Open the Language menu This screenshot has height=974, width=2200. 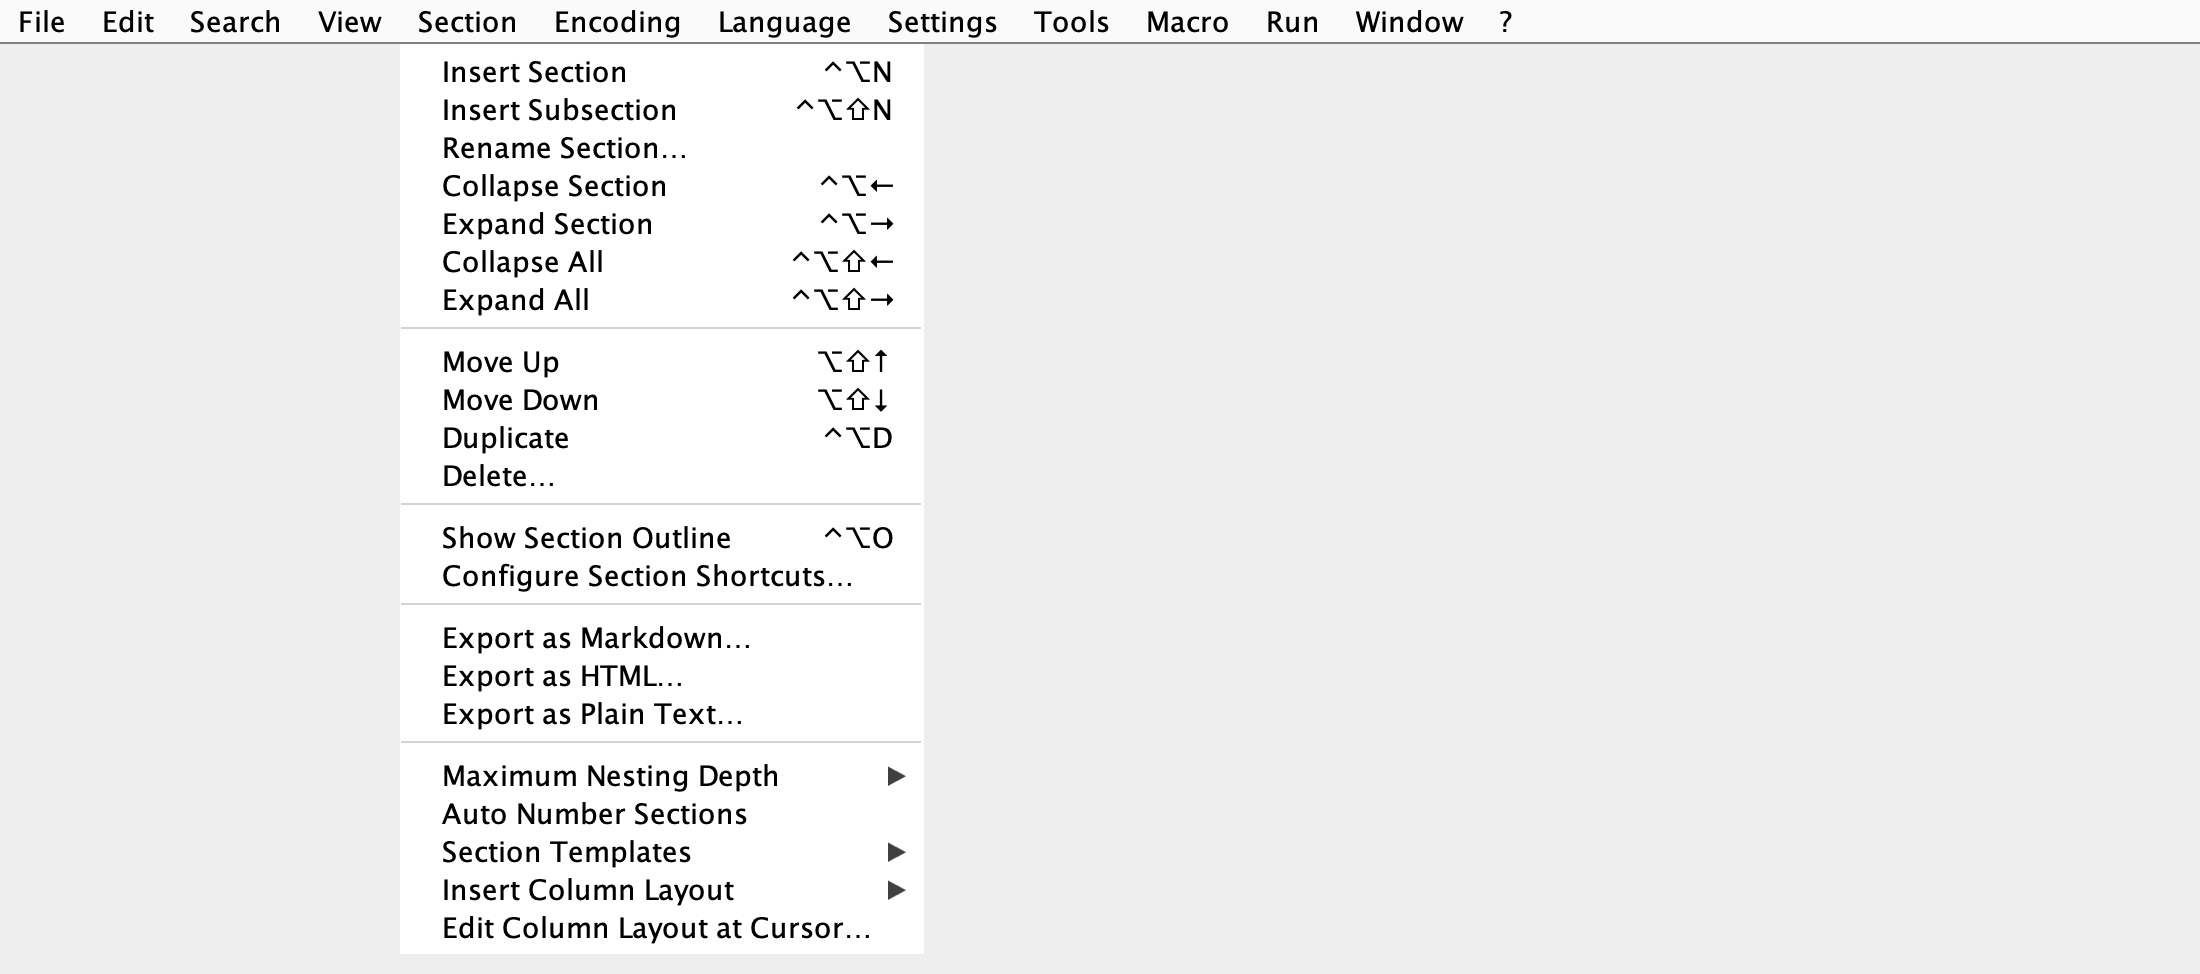784,22
